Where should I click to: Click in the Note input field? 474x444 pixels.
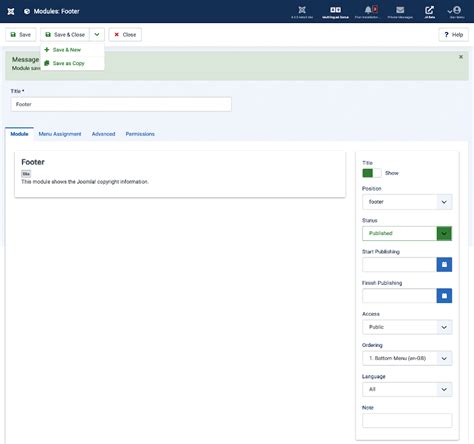(407, 421)
